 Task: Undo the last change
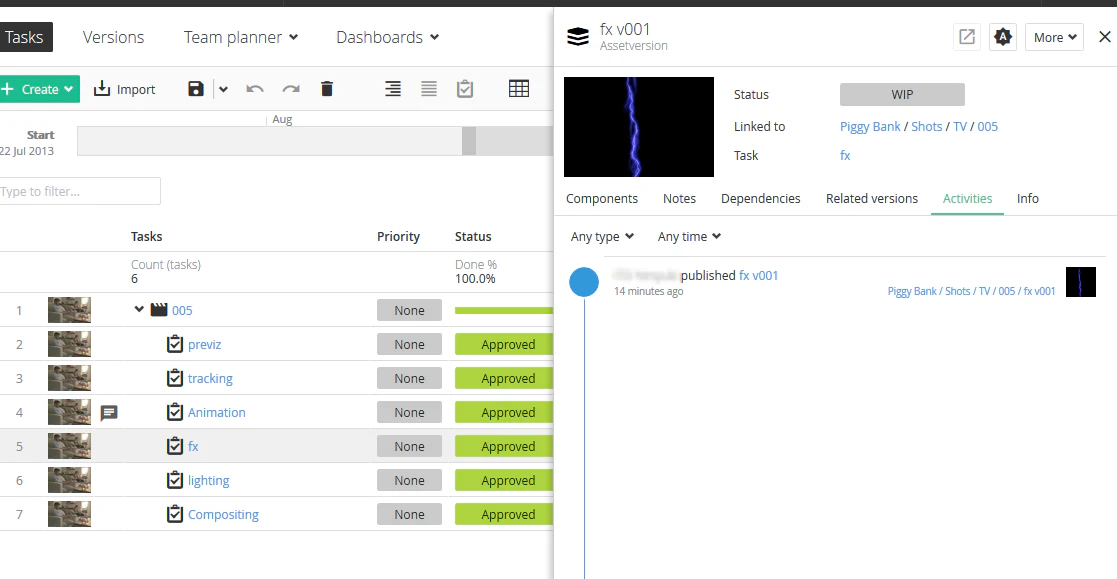pyautogui.click(x=255, y=89)
